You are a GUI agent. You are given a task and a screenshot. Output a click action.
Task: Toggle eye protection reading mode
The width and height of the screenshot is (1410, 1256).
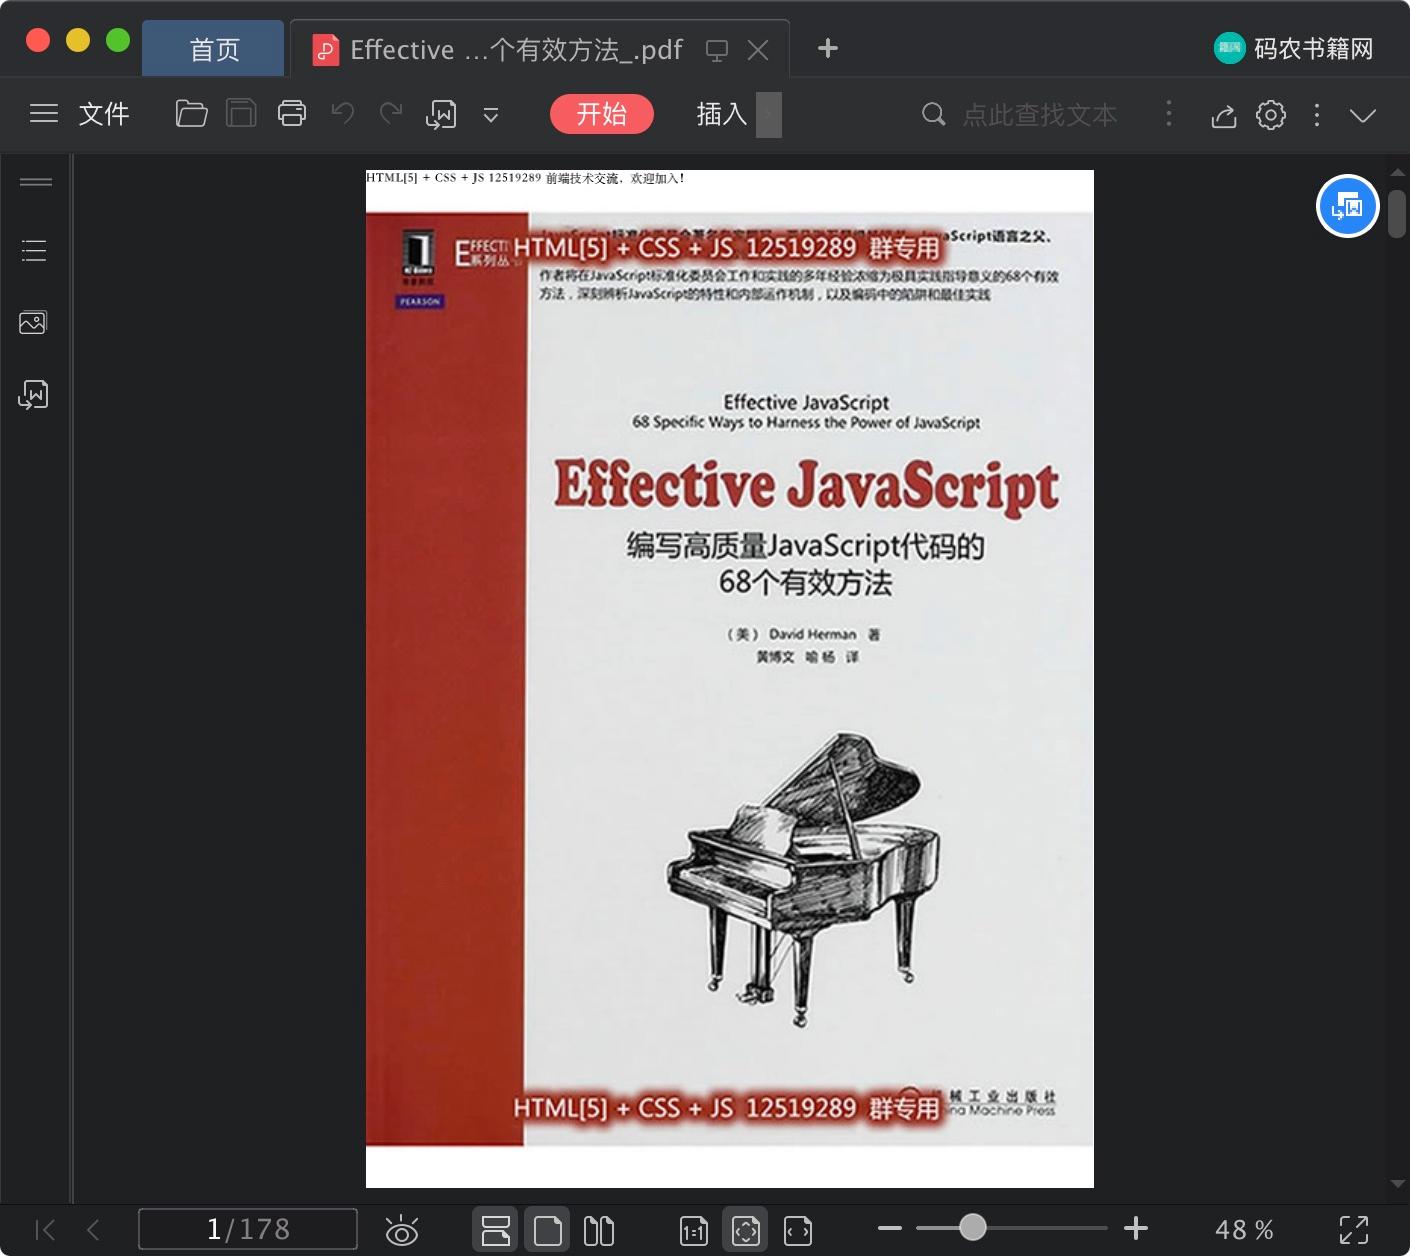402,1230
